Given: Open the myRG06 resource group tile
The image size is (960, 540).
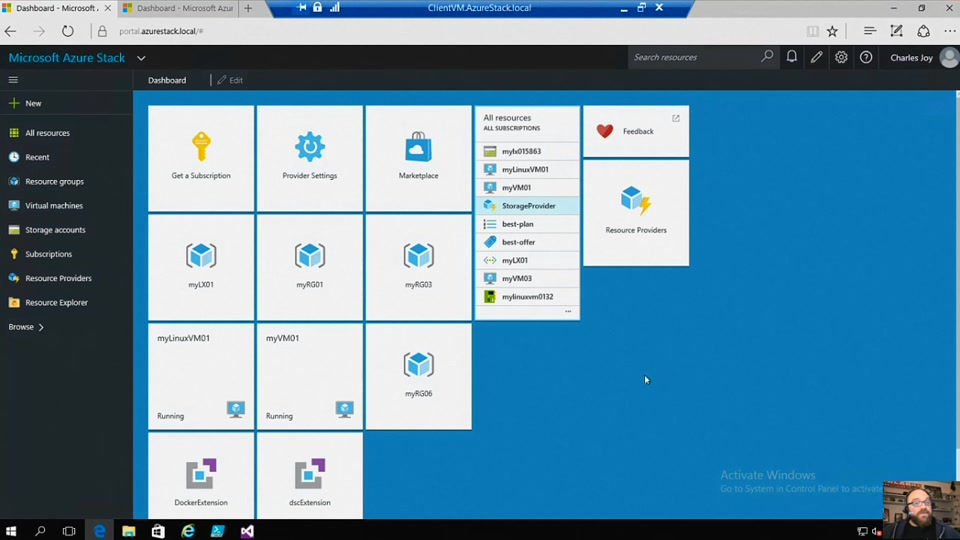Looking at the screenshot, I should [x=419, y=376].
